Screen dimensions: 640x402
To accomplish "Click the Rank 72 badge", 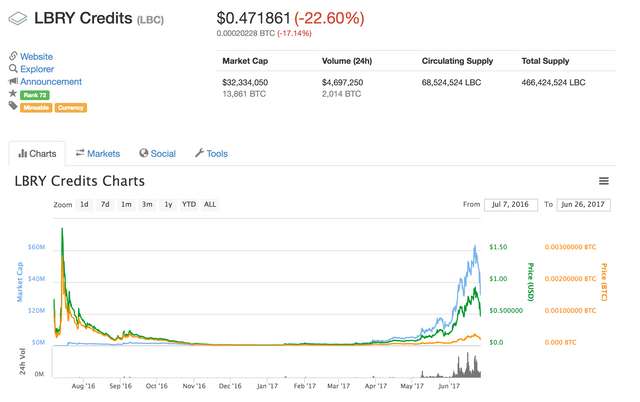I will tap(35, 95).
